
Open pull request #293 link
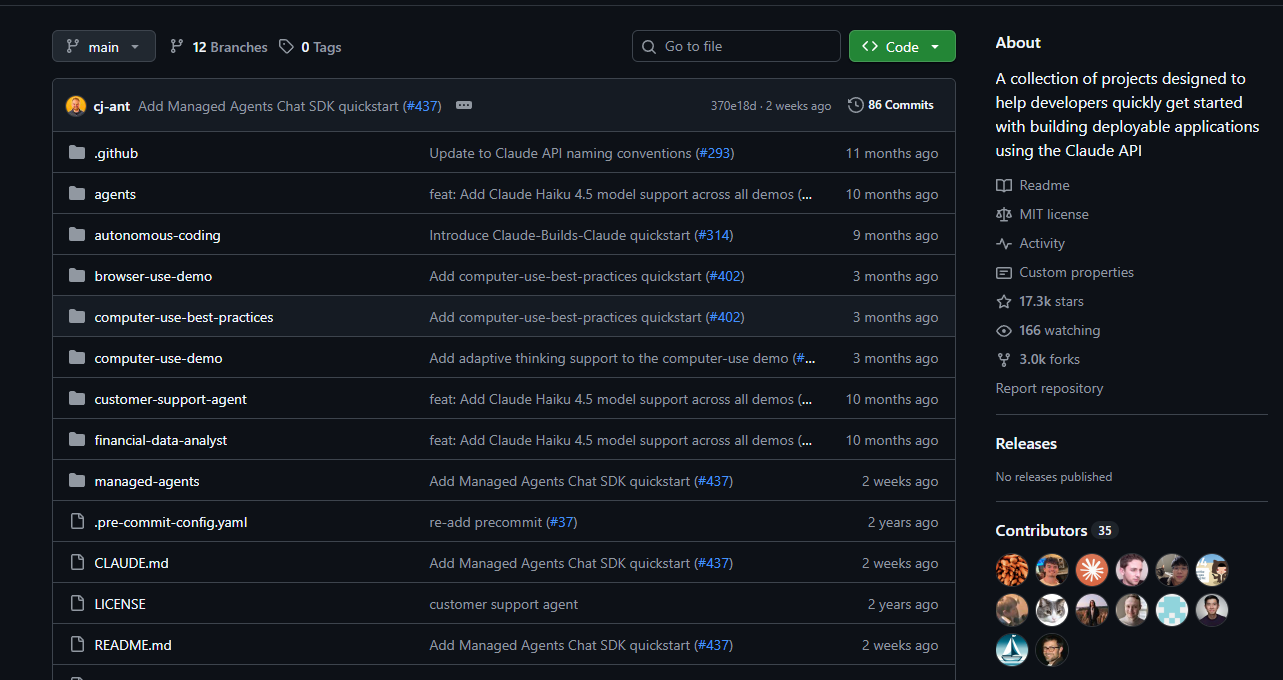click(714, 153)
